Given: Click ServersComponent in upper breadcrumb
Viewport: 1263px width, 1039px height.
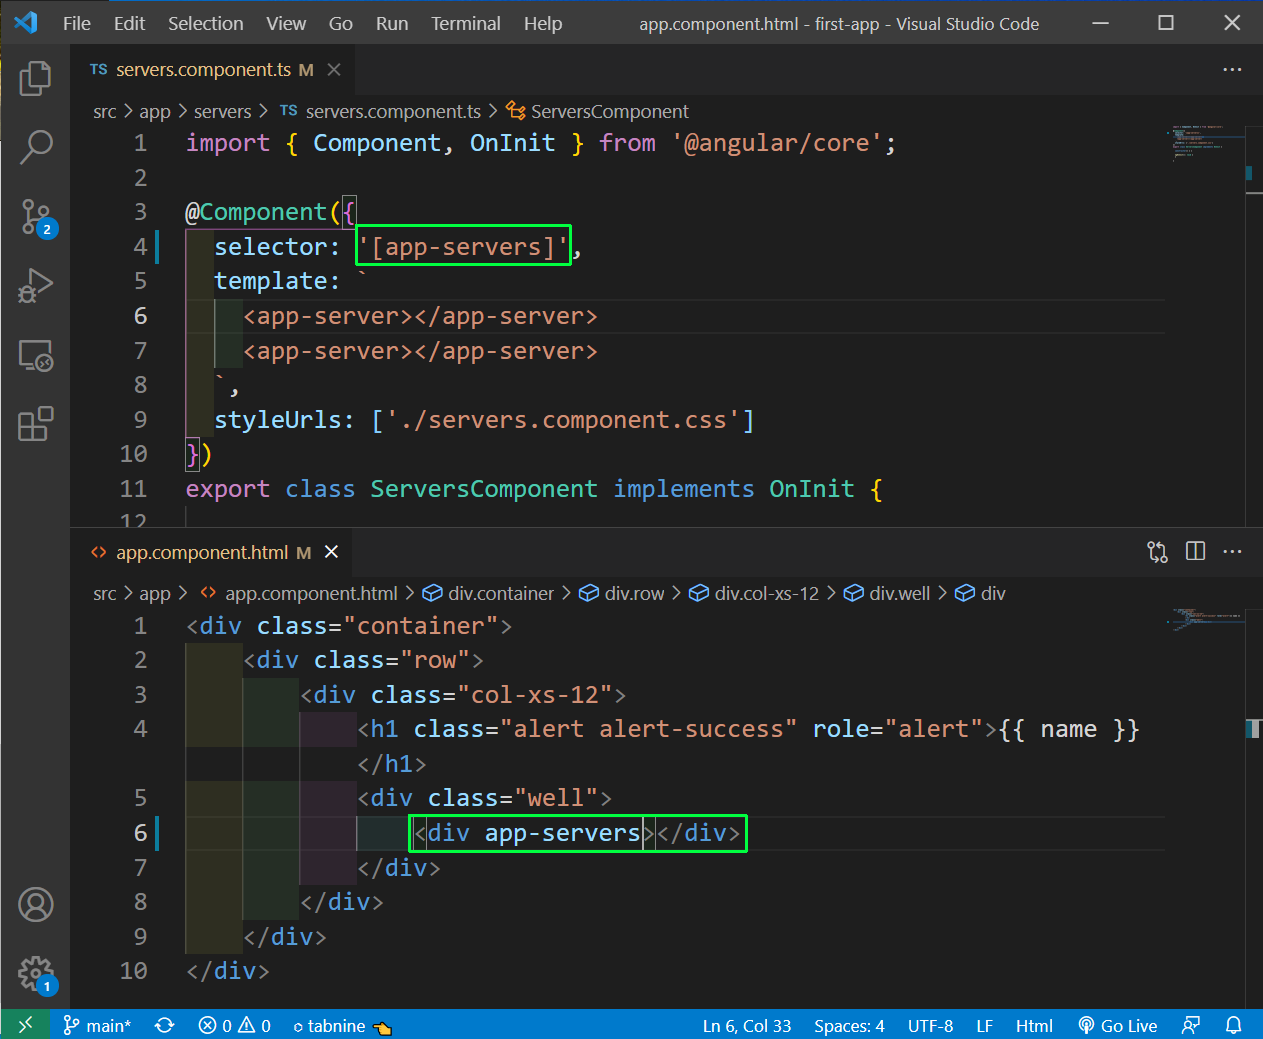Looking at the screenshot, I should pyautogui.click(x=598, y=111).
